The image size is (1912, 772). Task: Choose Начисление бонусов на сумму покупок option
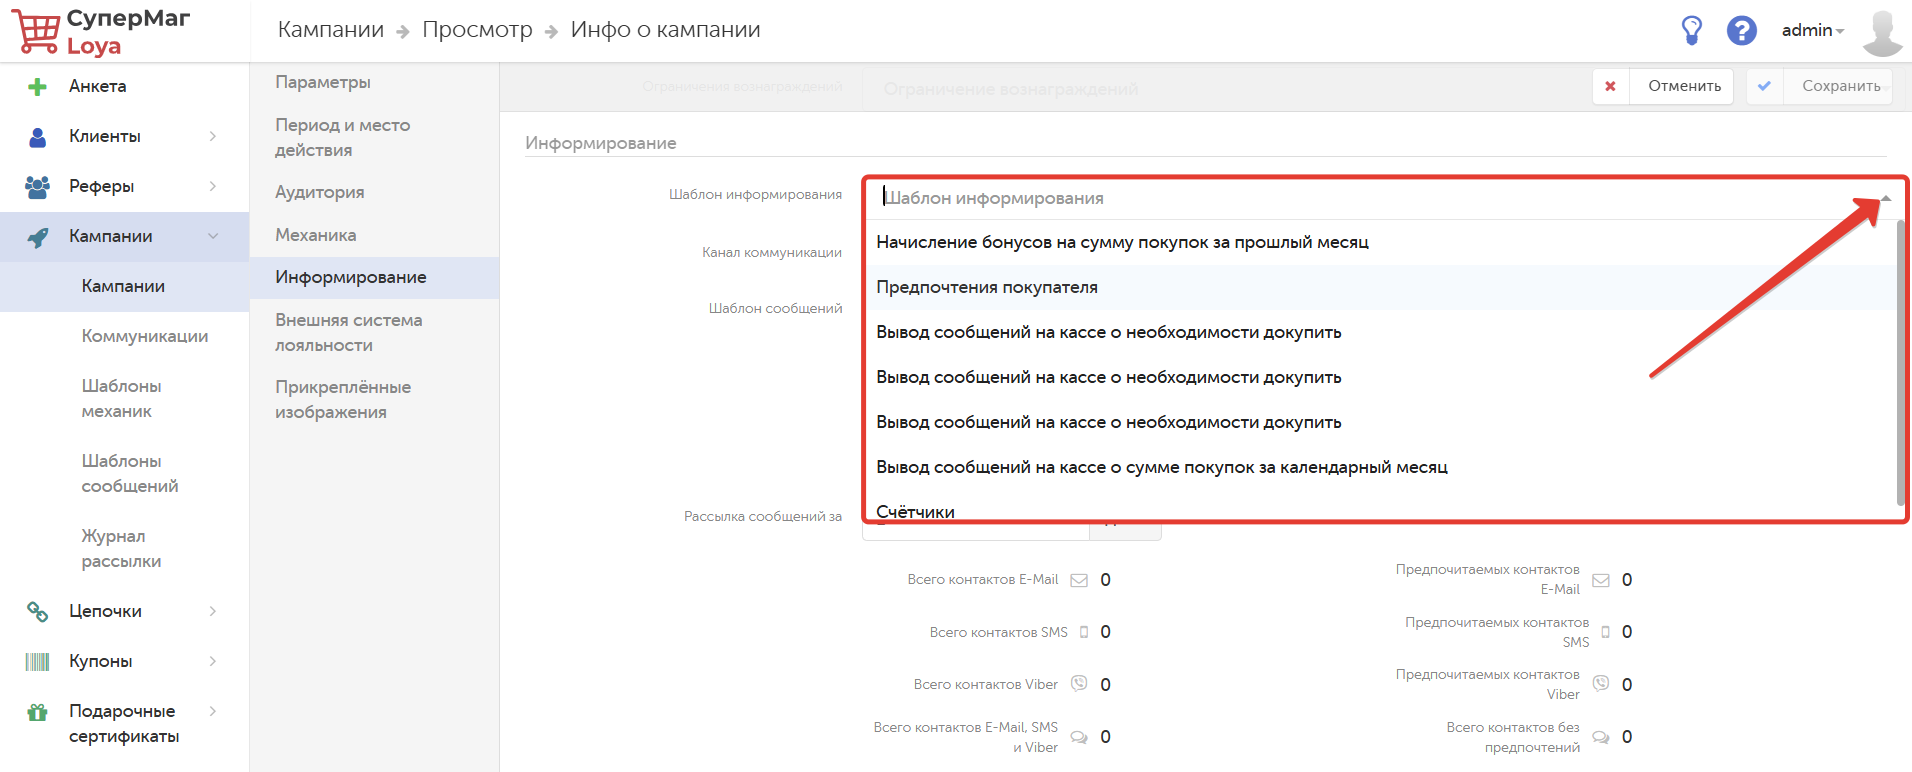click(x=1122, y=242)
